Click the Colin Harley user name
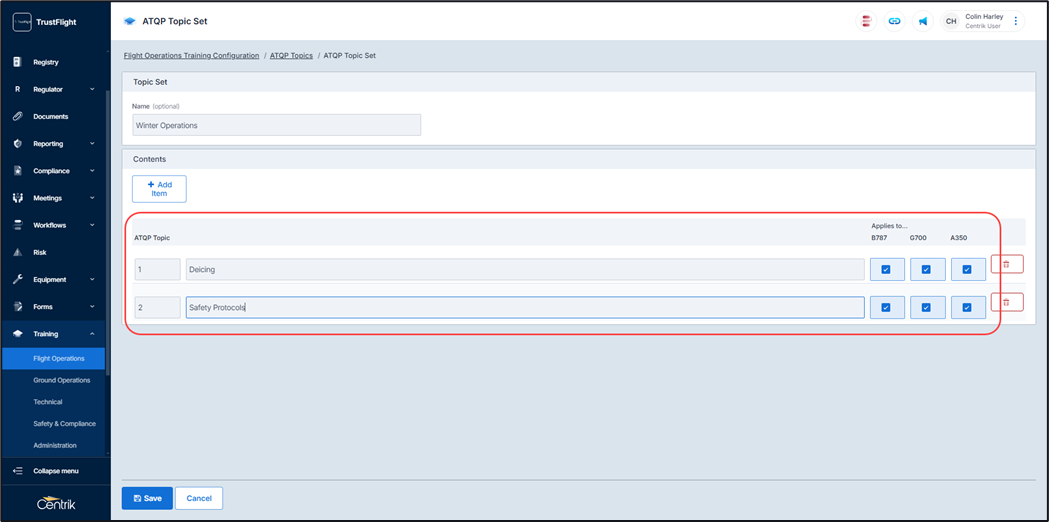Screen dimensions: 1049x522 pyautogui.click(x=984, y=17)
